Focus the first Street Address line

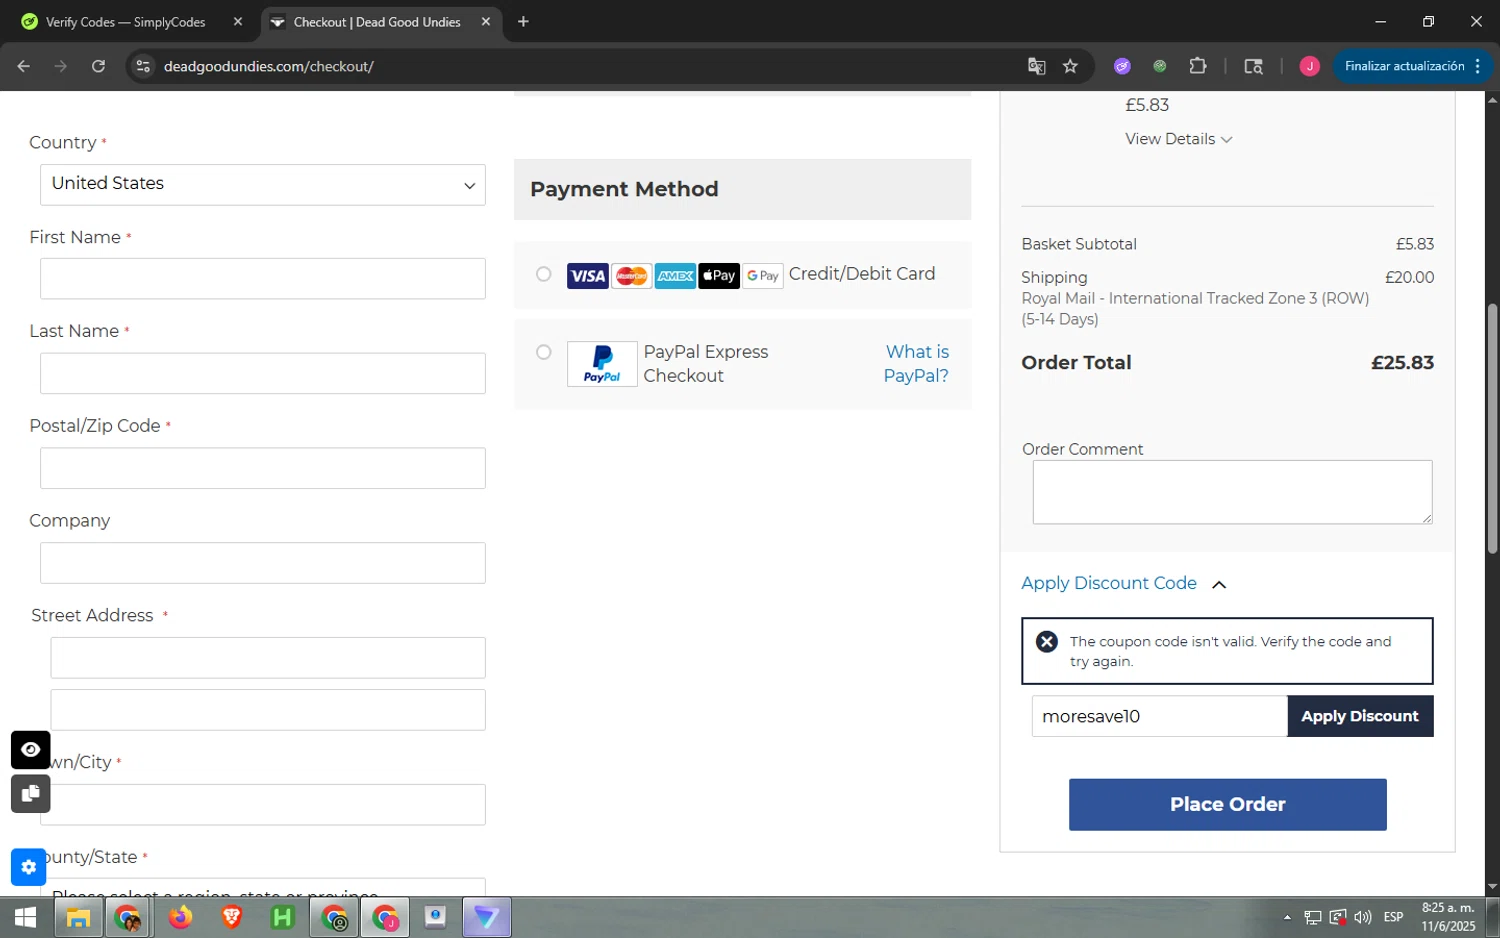coord(268,658)
